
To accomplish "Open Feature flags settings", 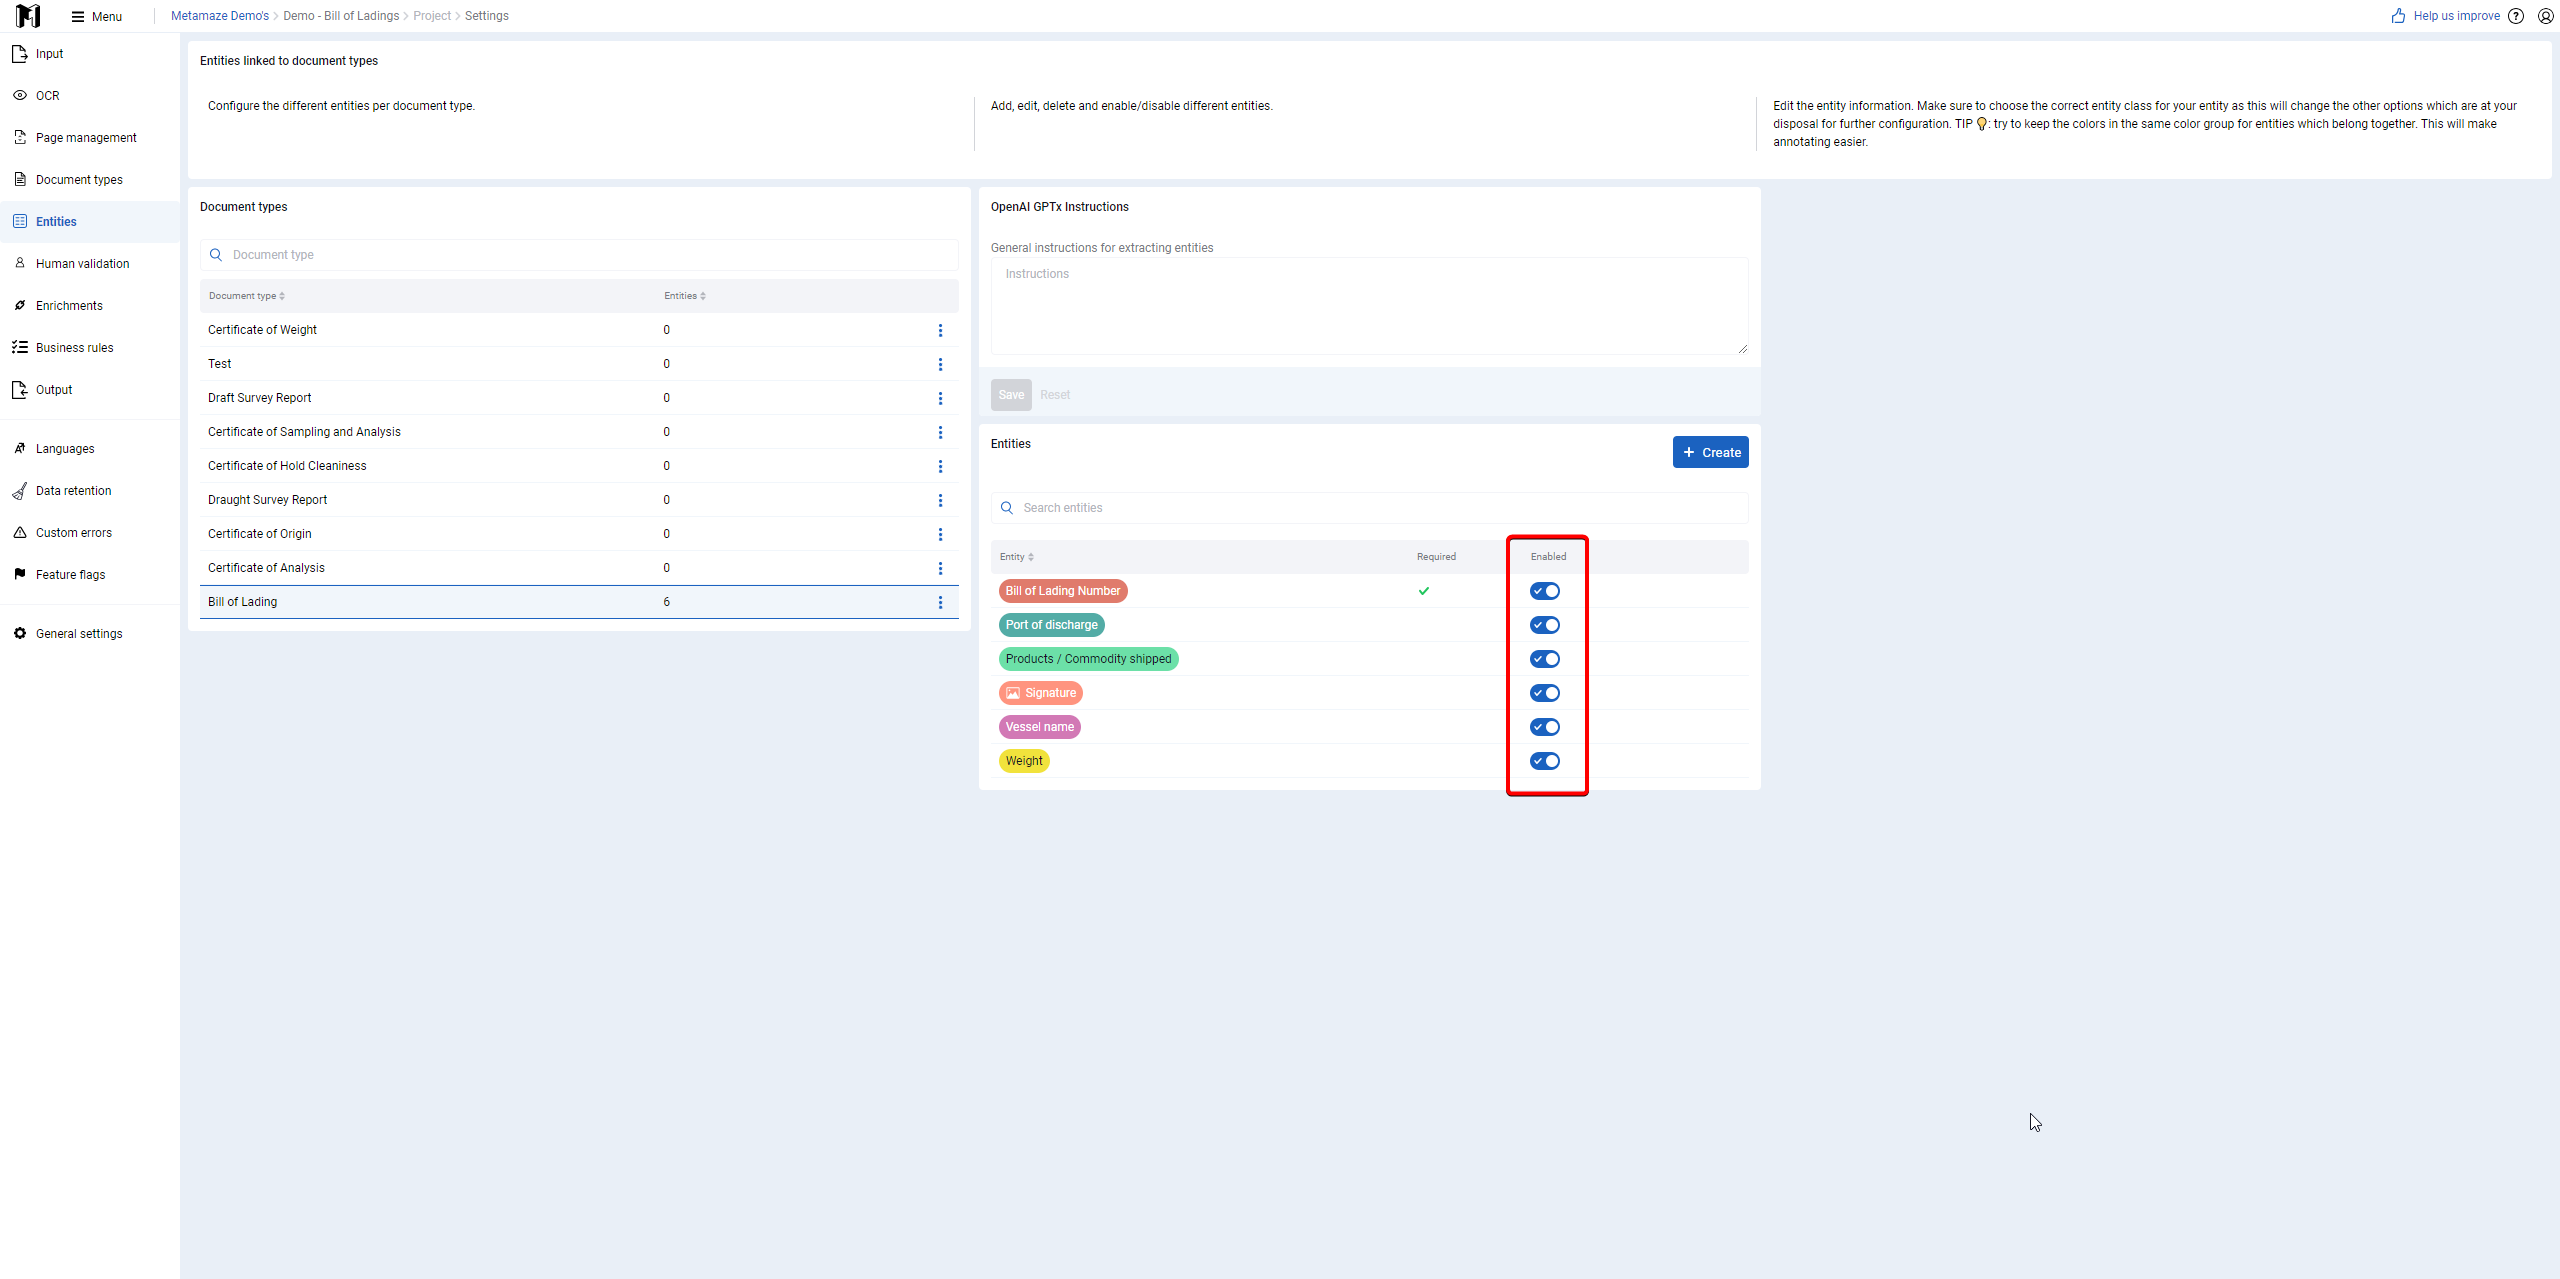I will (x=90, y=575).
